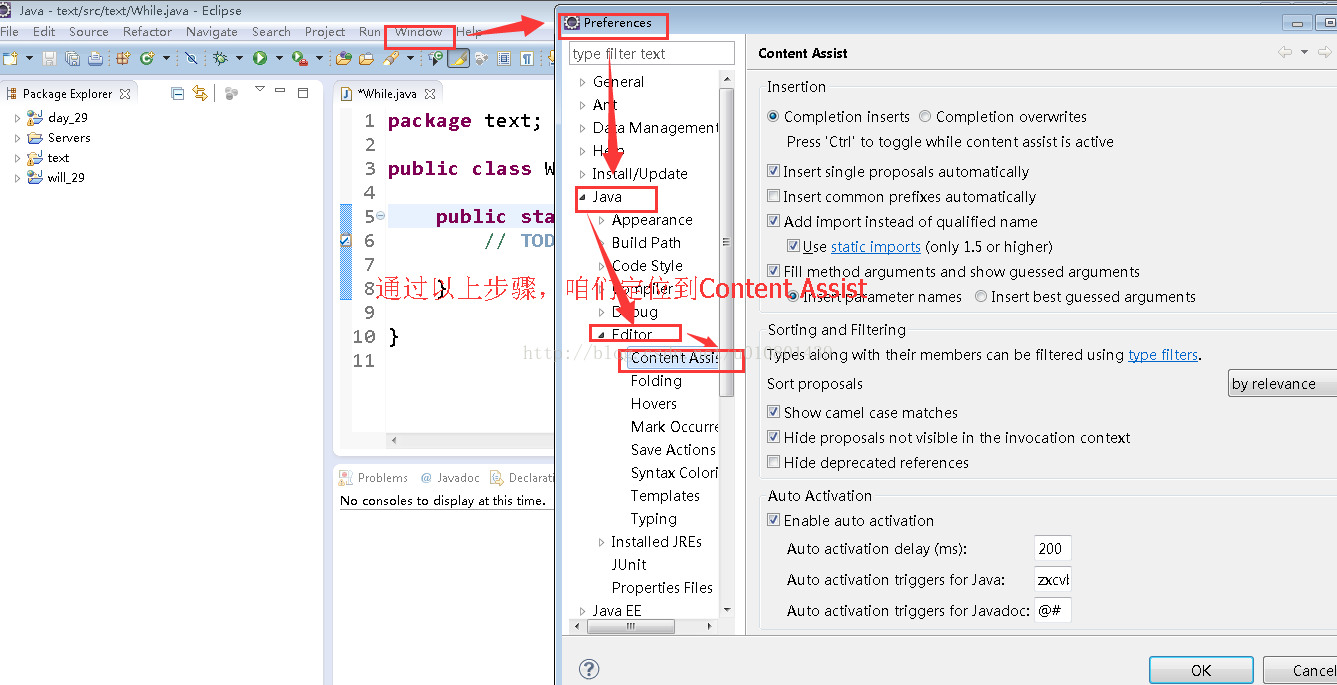Screen dimensions: 1337x685
Task: Expand will_29 project in Package Explorer
Action: coord(17,178)
